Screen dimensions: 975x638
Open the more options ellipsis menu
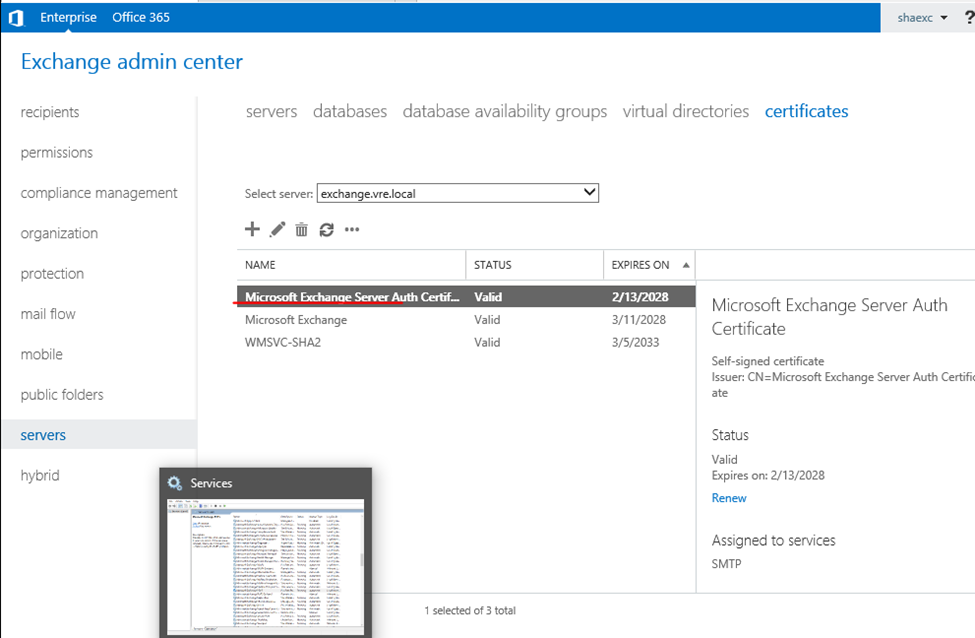coord(351,230)
